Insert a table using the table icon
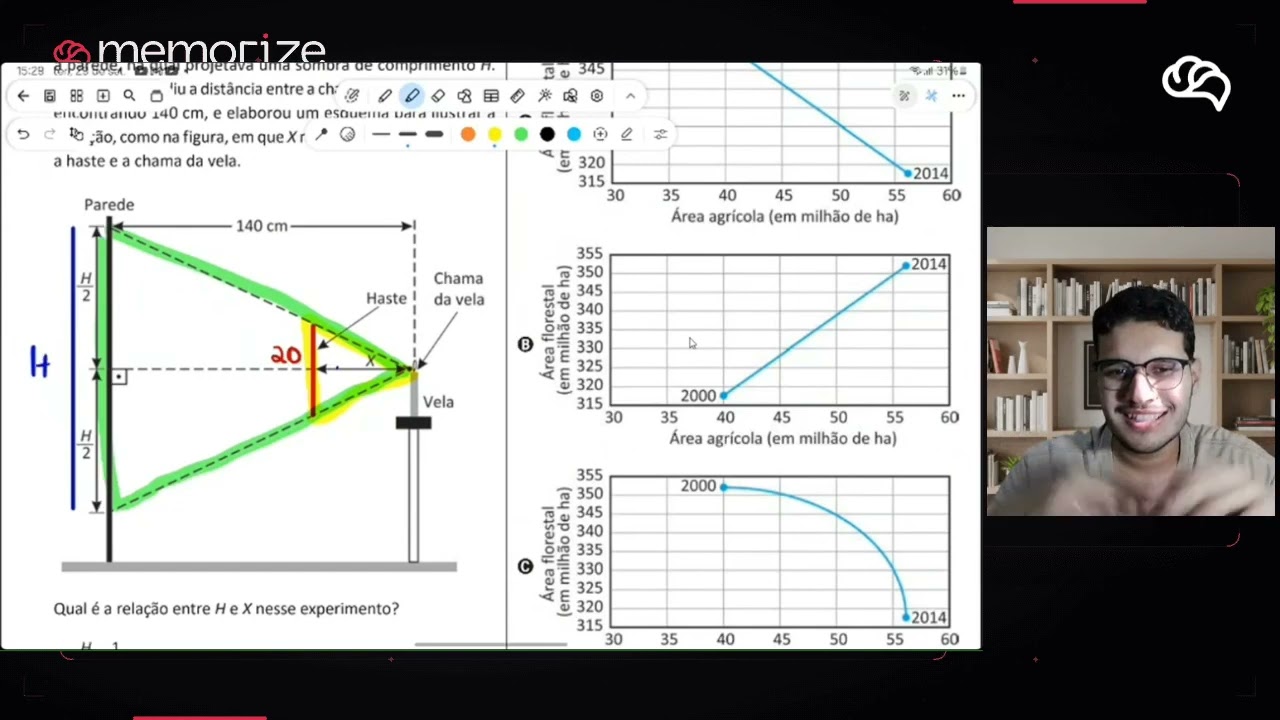1280x720 pixels. [491, 96]
